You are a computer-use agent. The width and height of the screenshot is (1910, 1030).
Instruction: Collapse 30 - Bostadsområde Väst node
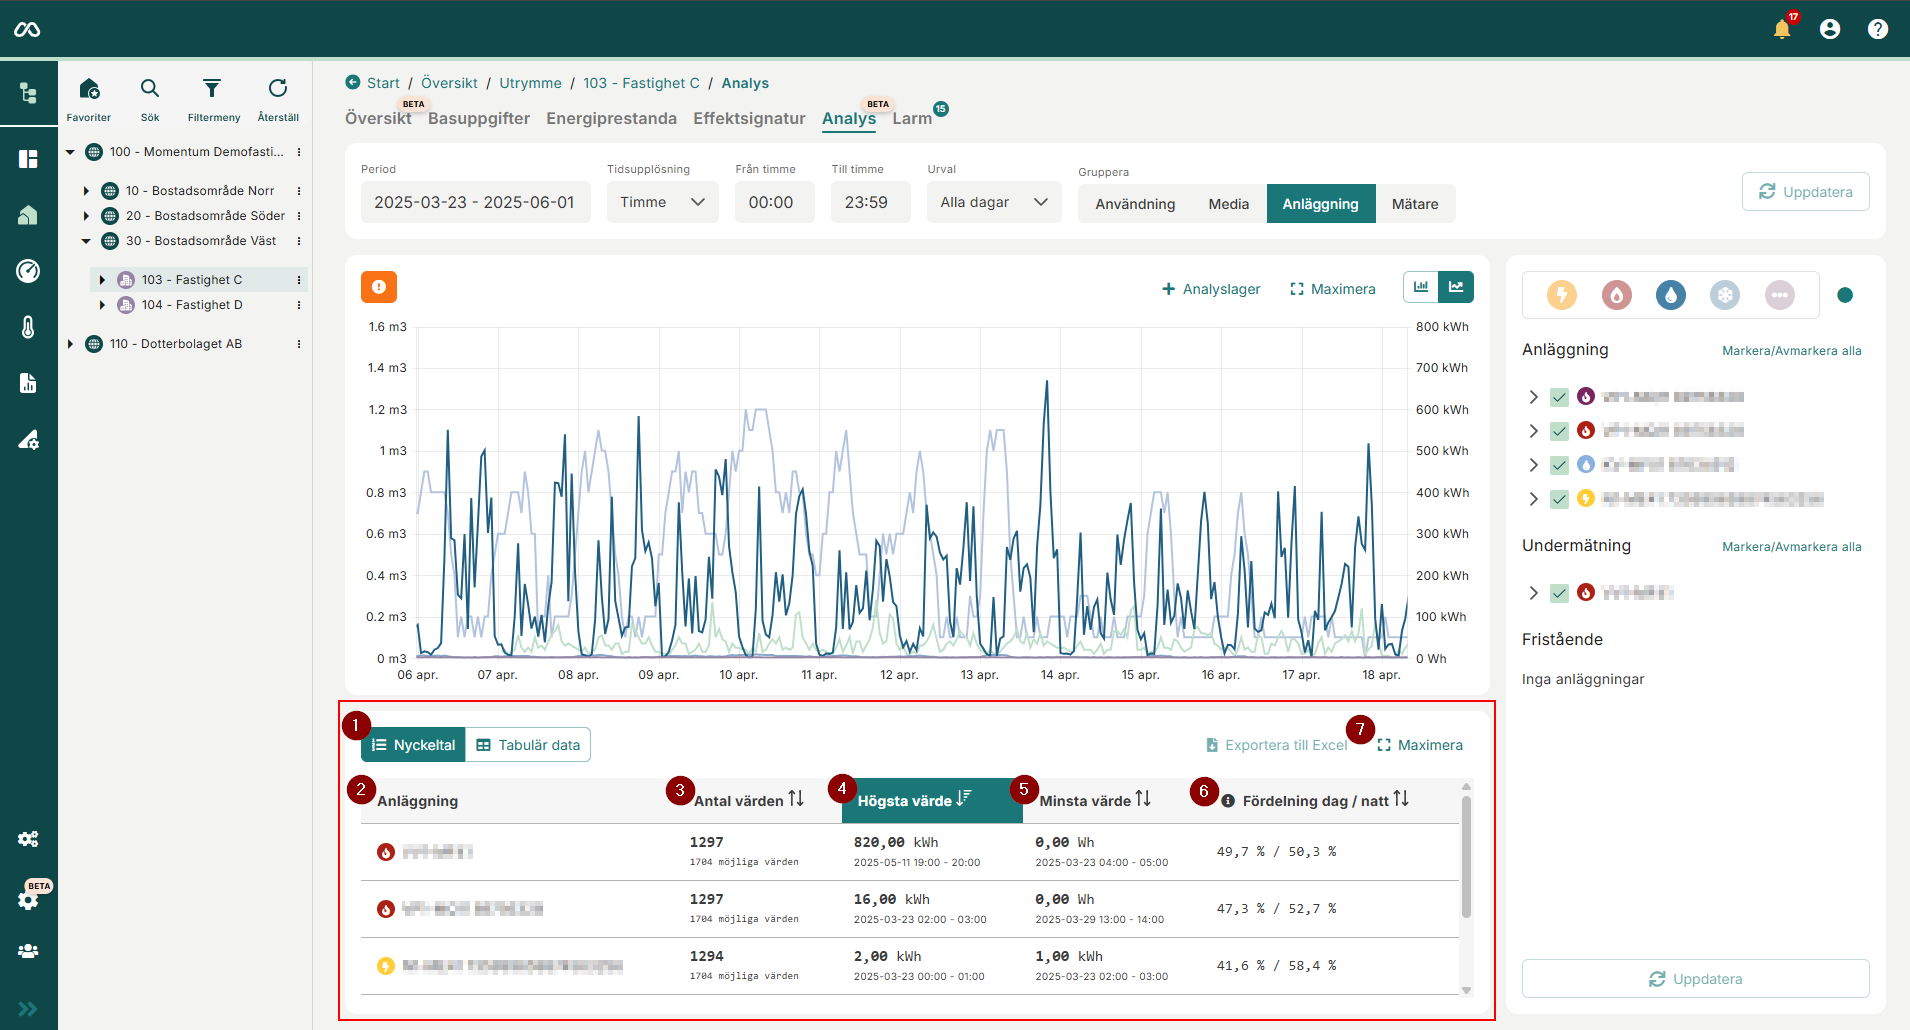tap(86, 241)
